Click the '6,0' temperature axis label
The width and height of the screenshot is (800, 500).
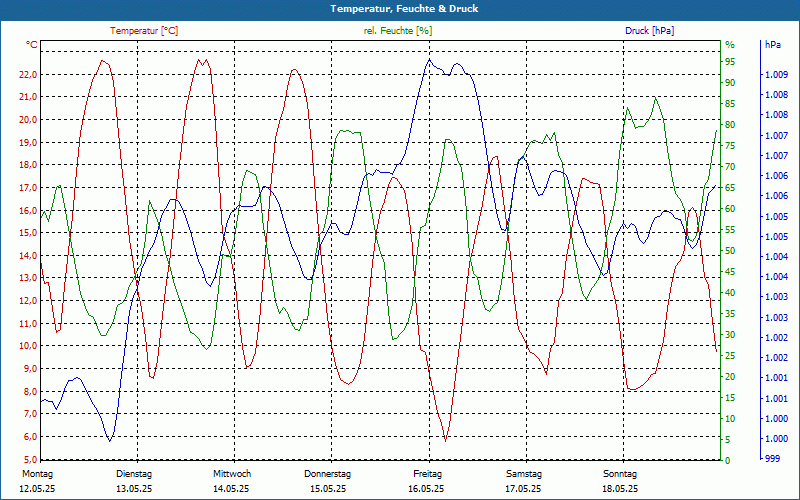pyautogui.click(x=30, y=437)
